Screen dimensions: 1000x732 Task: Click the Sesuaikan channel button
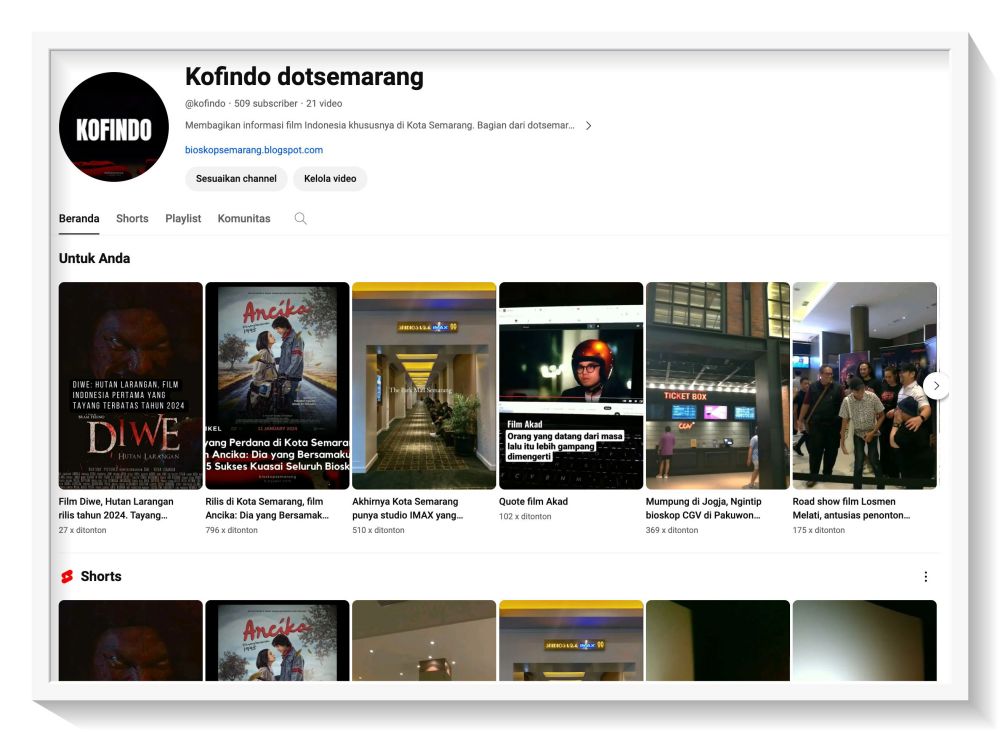(236, 179)
